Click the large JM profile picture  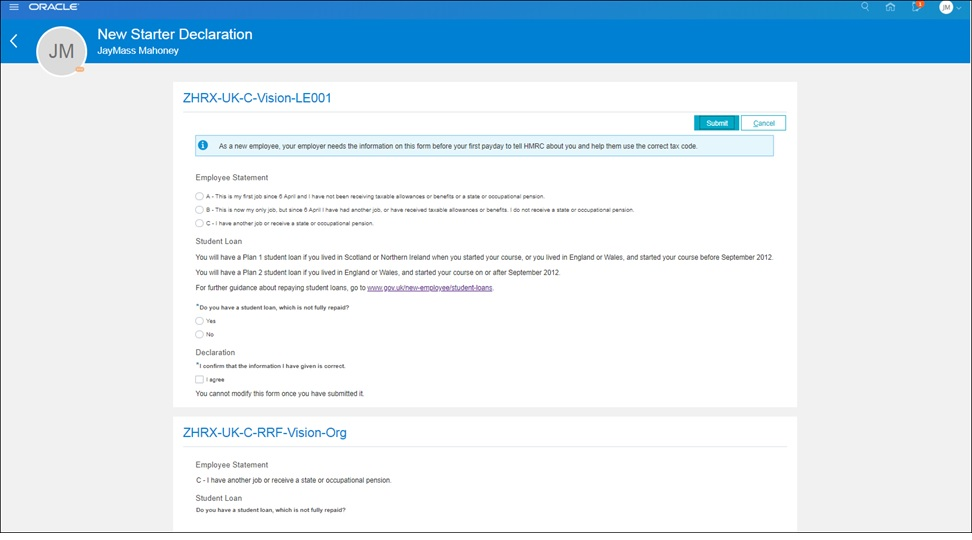pyautogui.click(x=61, y=51)
